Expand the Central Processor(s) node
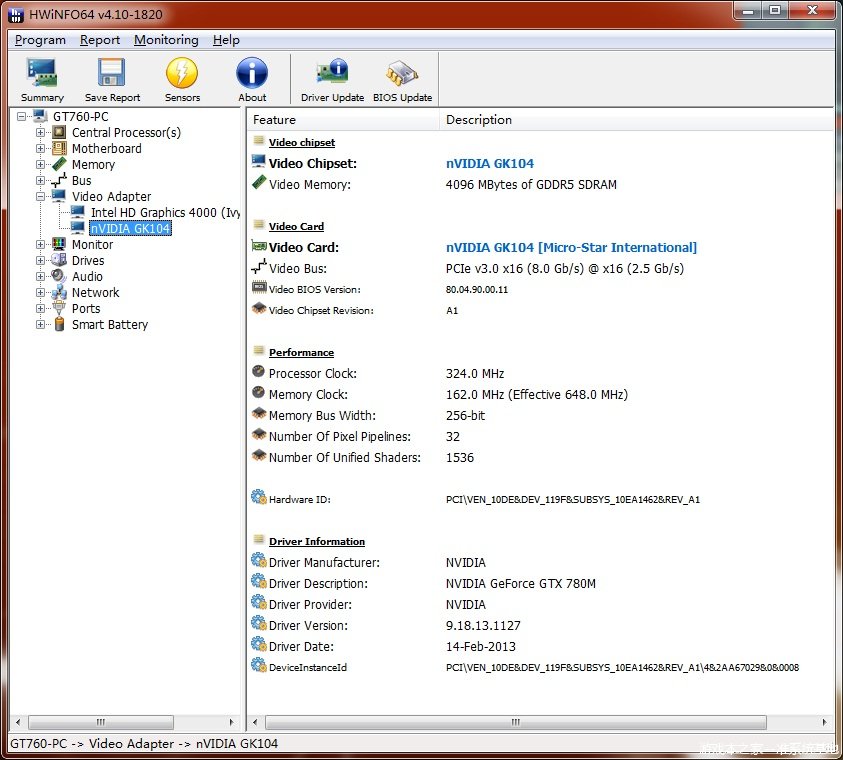Viewport: 843px width, 760px height. (40, 132)
